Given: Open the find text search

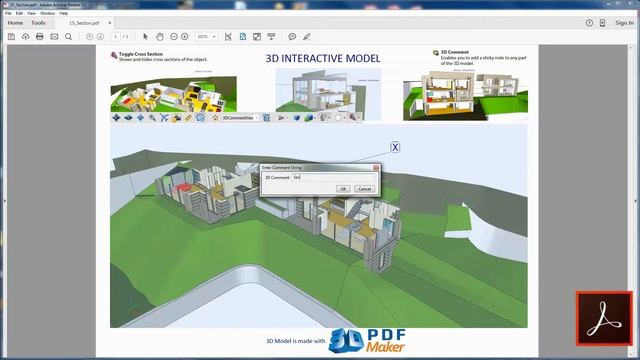Looking at the screenshot, I should pos(68,36).
